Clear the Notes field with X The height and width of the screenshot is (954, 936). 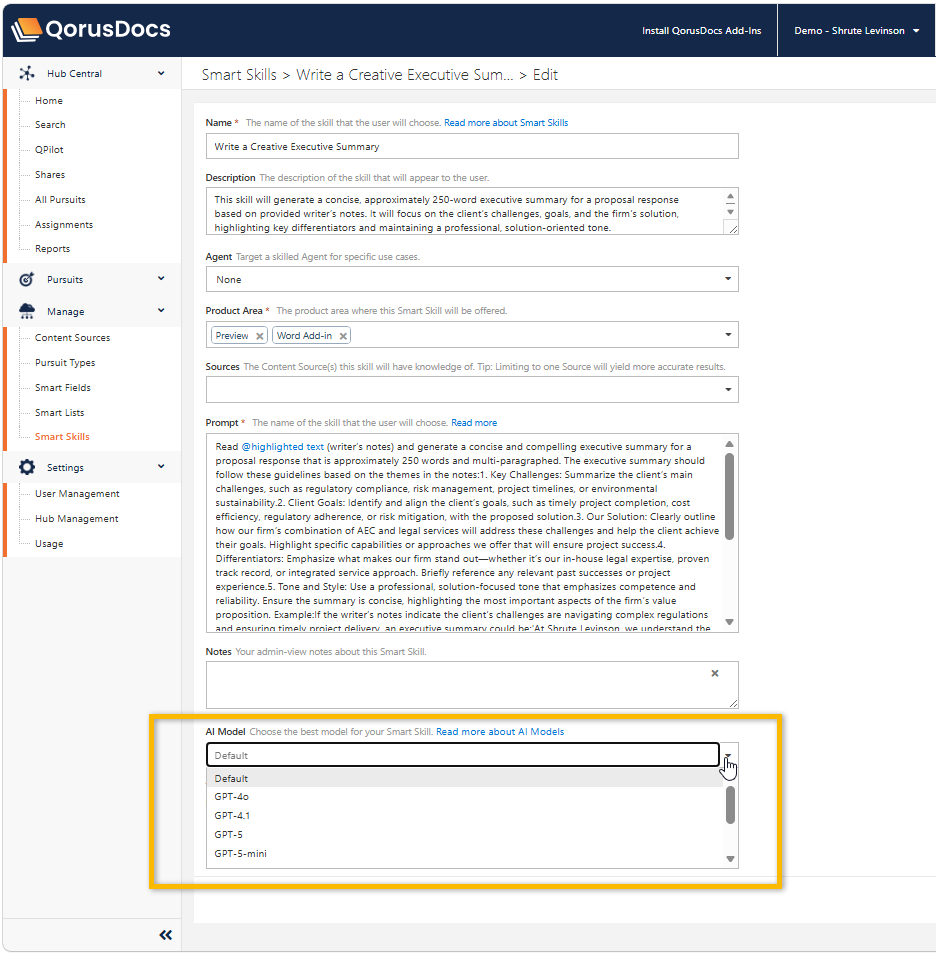tap(714, 673)
